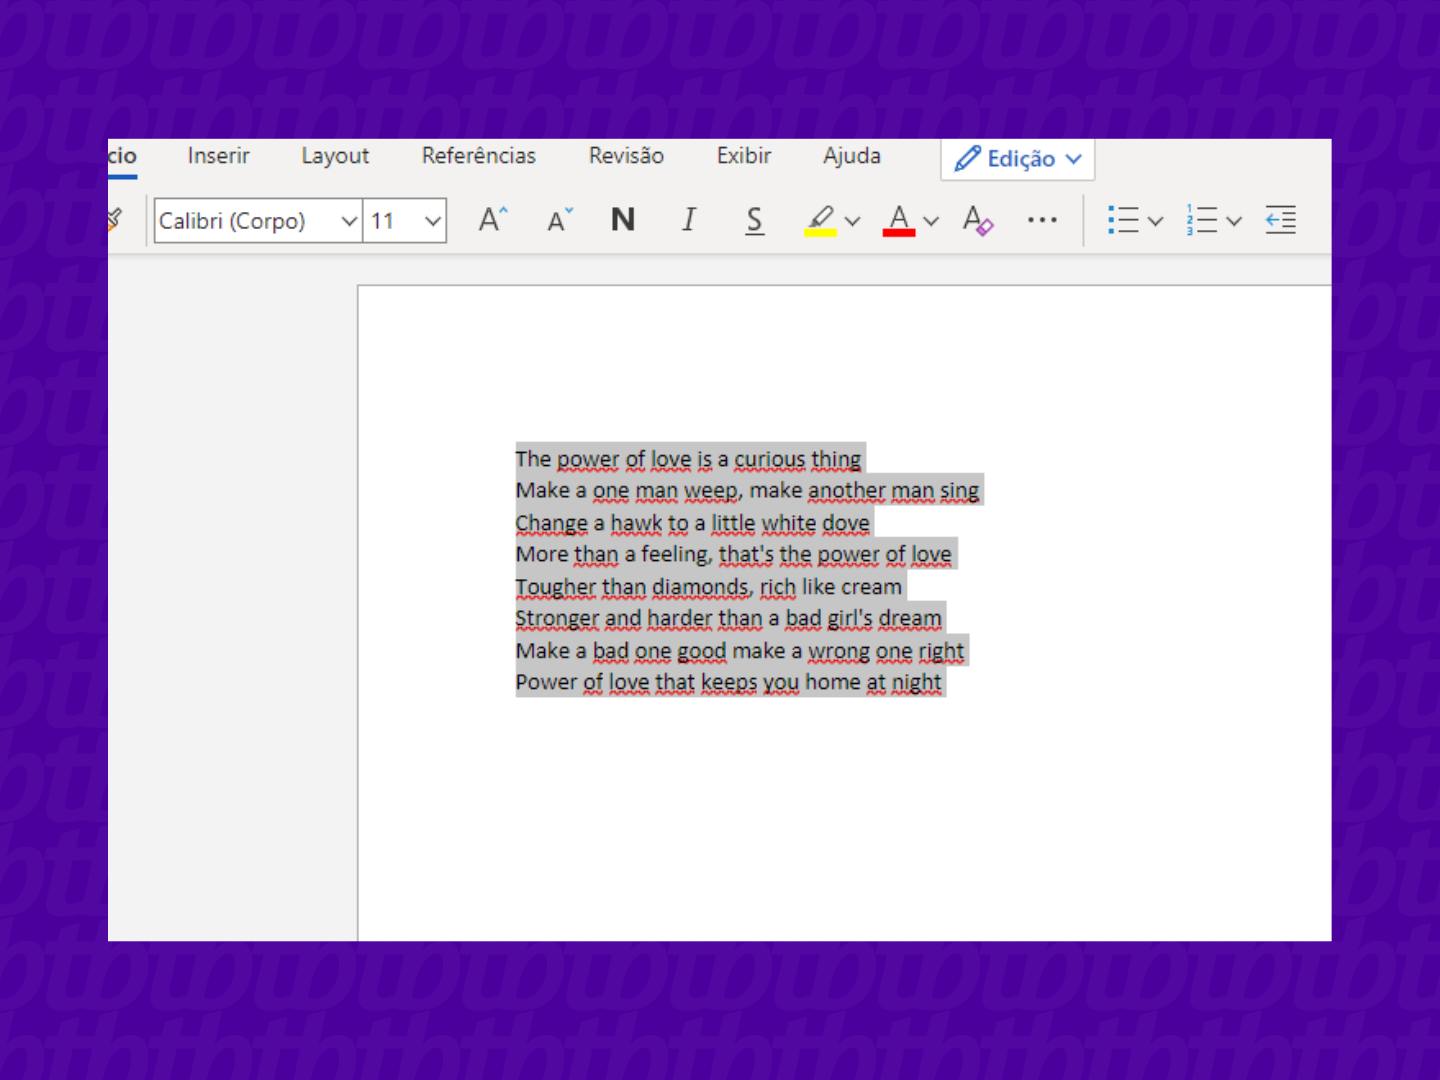The width and height of the screenshot is (1440, 1080).
Task: Toggle underline with the S button
Action: tap(755, 220)
